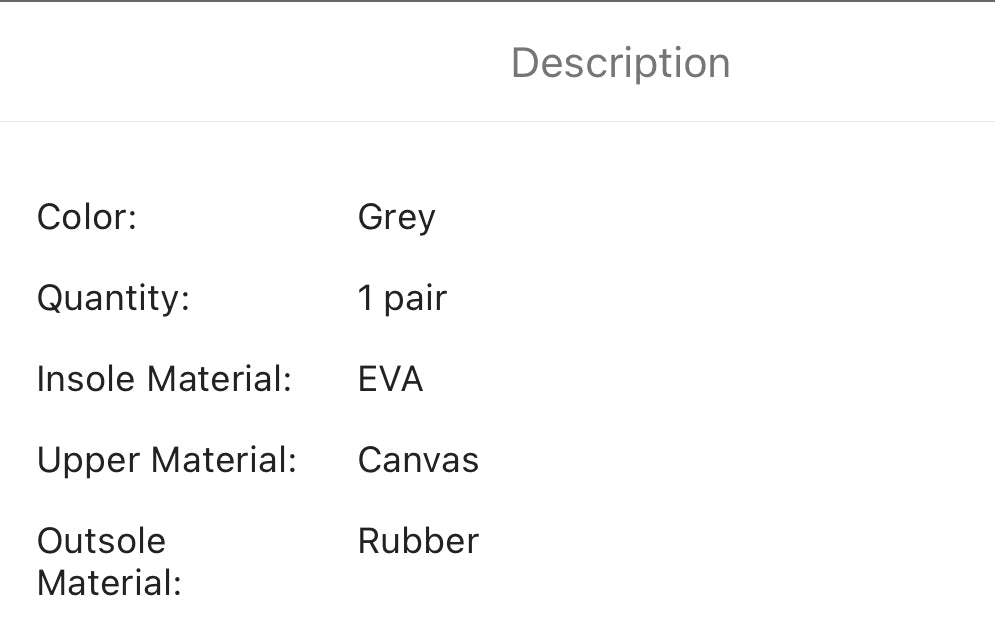Viewport: 995px width, 618px height.
Task: Click the divider line below Description
Action: click(497, 122)
